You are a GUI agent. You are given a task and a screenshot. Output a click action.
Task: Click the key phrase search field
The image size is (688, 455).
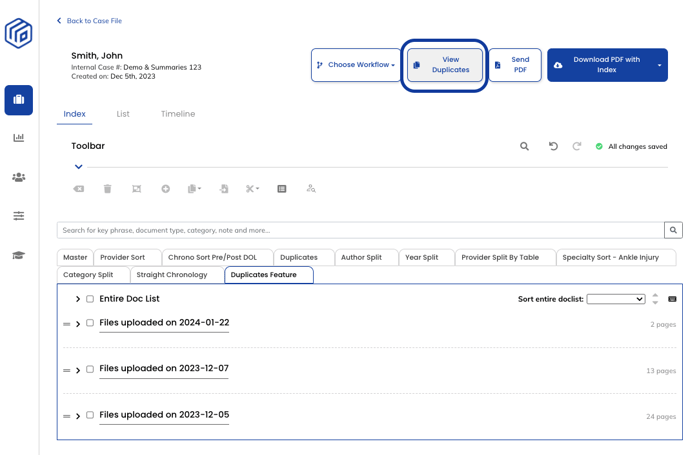360,230
